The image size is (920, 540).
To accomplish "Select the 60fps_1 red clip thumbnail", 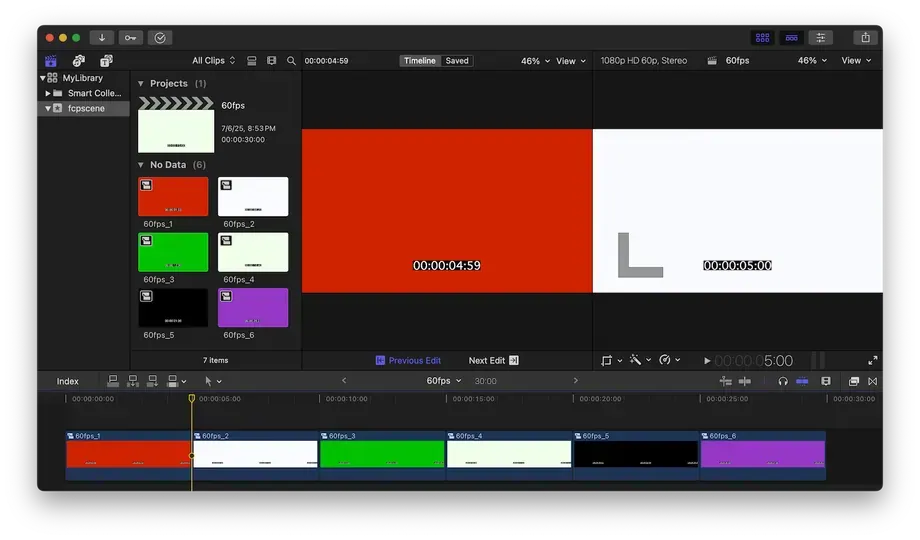I will (x=173, y=197).
